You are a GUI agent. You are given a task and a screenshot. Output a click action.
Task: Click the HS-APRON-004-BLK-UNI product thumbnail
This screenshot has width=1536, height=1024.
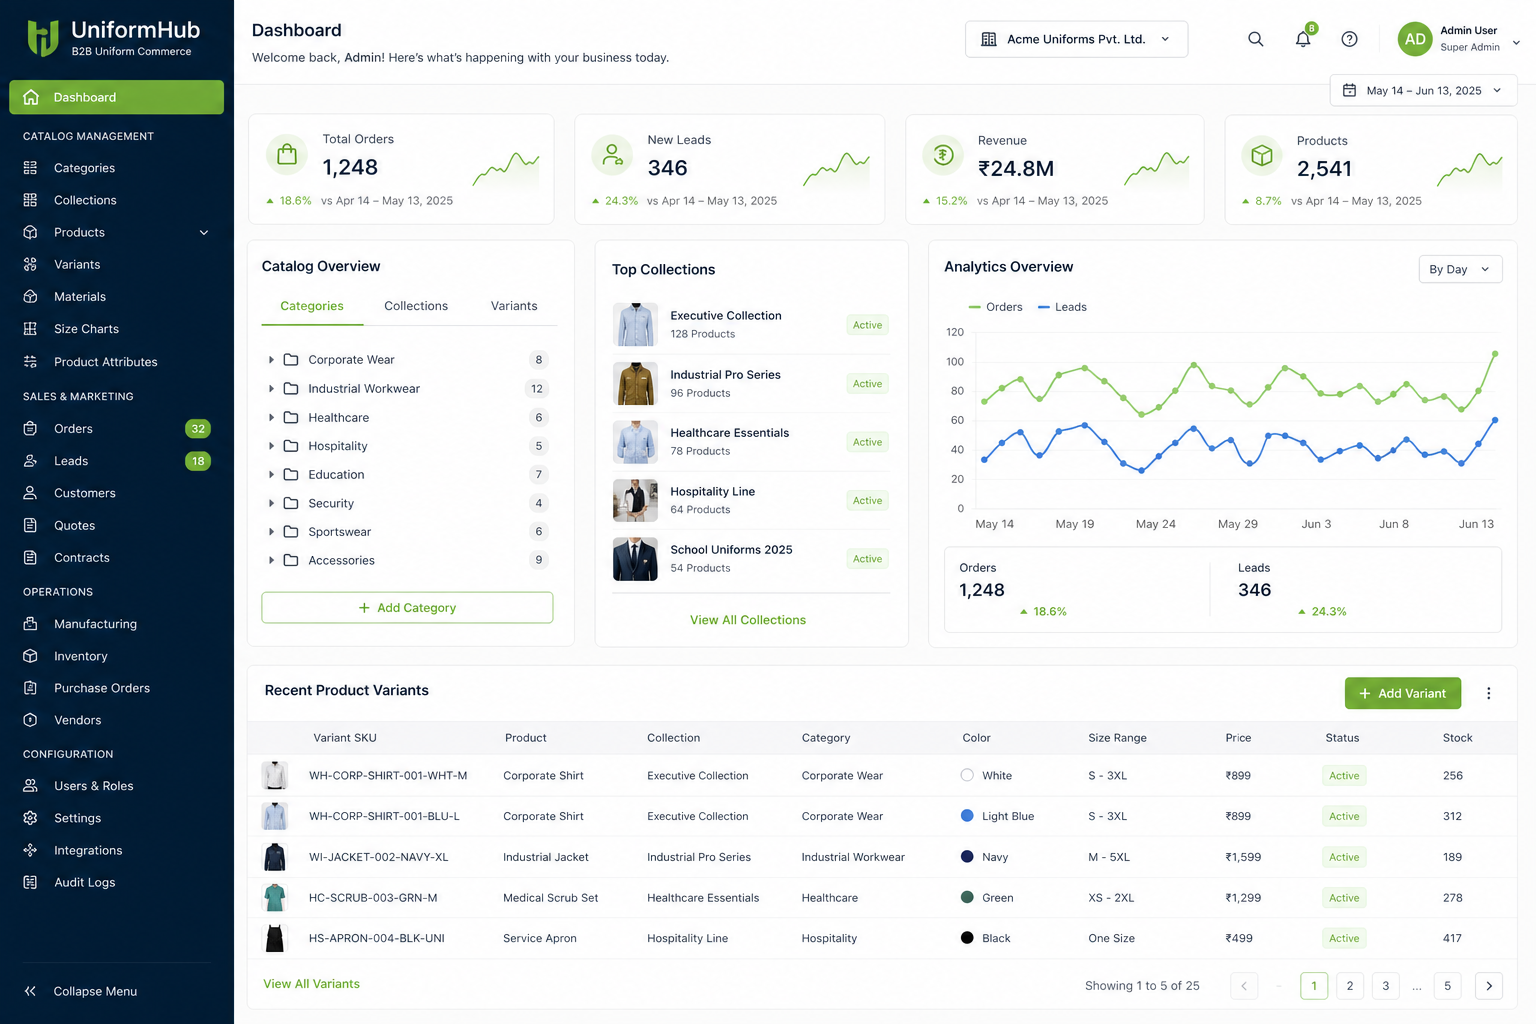275,938
